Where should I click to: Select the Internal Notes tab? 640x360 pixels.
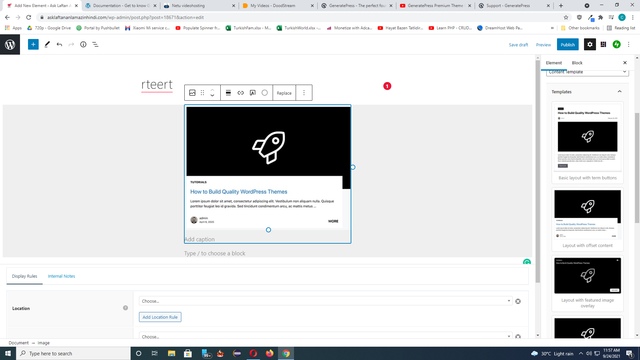pos(61,276)
